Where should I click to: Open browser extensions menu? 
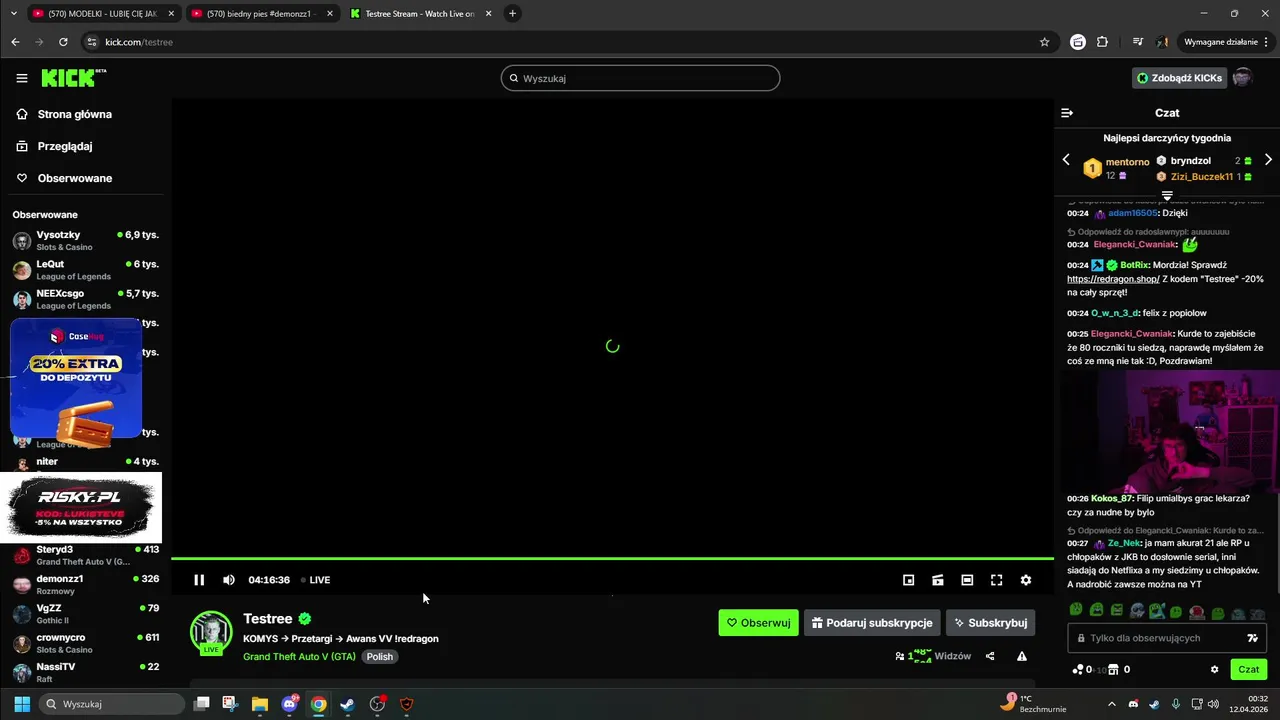[1102, 42]
